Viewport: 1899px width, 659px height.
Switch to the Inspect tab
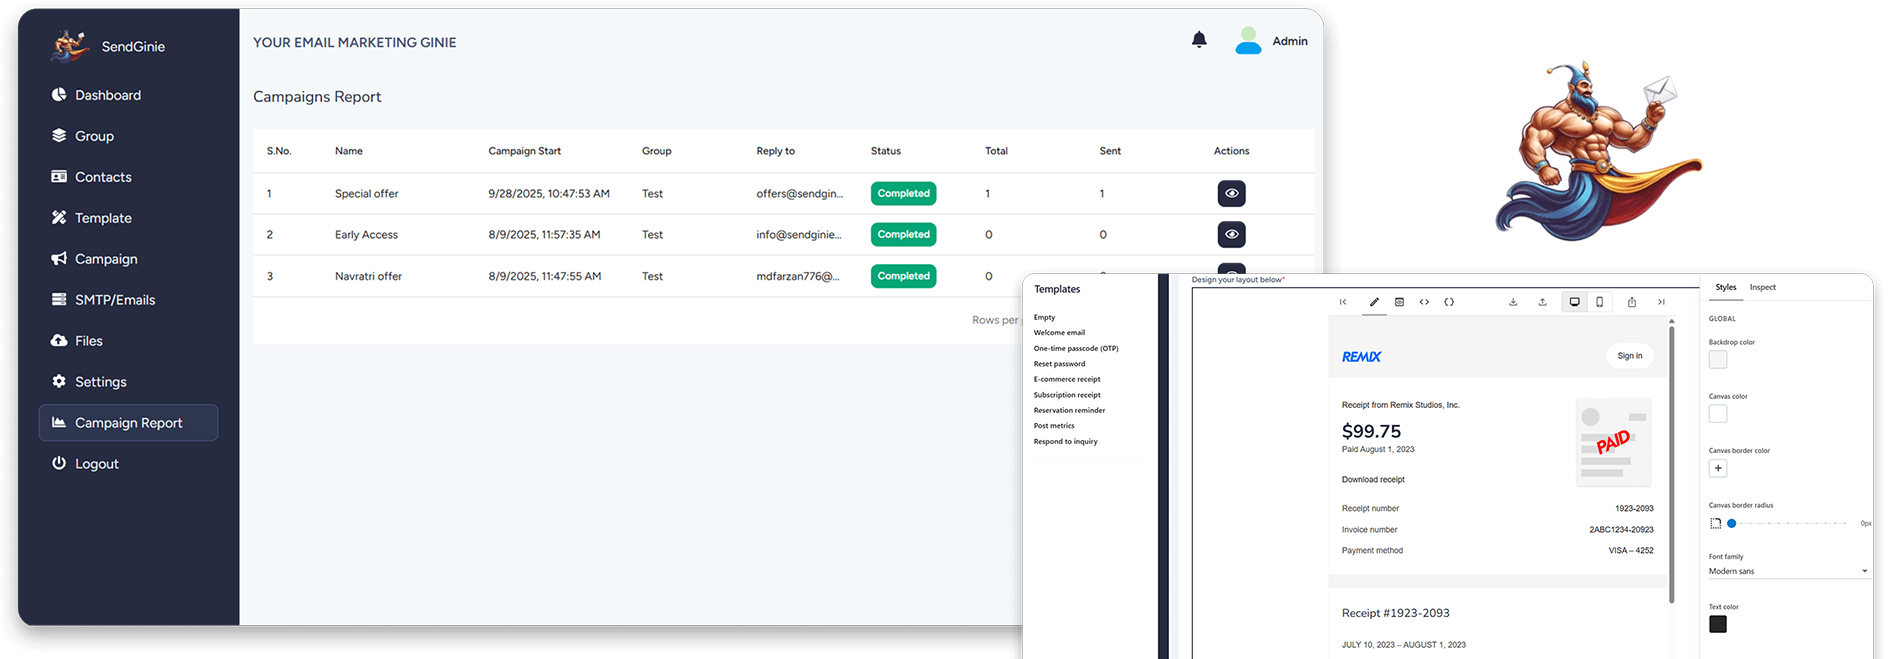coord(1762,288)
